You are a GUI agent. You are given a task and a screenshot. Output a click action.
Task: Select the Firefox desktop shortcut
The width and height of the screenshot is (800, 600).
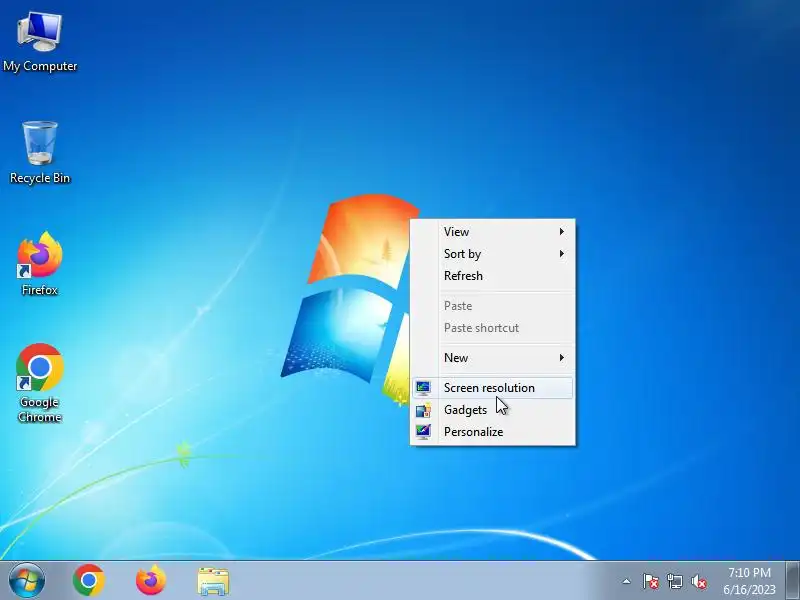pos(40,264)
